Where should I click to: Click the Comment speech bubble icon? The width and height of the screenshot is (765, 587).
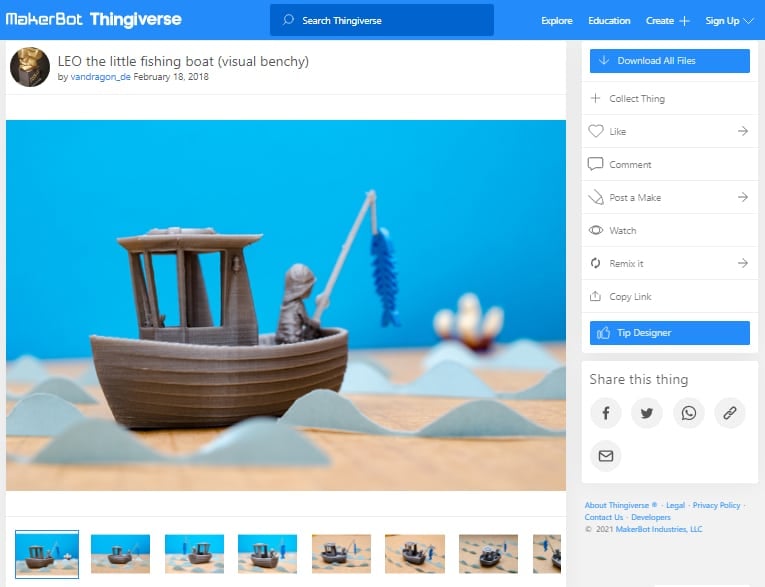(x=595, y=164)
